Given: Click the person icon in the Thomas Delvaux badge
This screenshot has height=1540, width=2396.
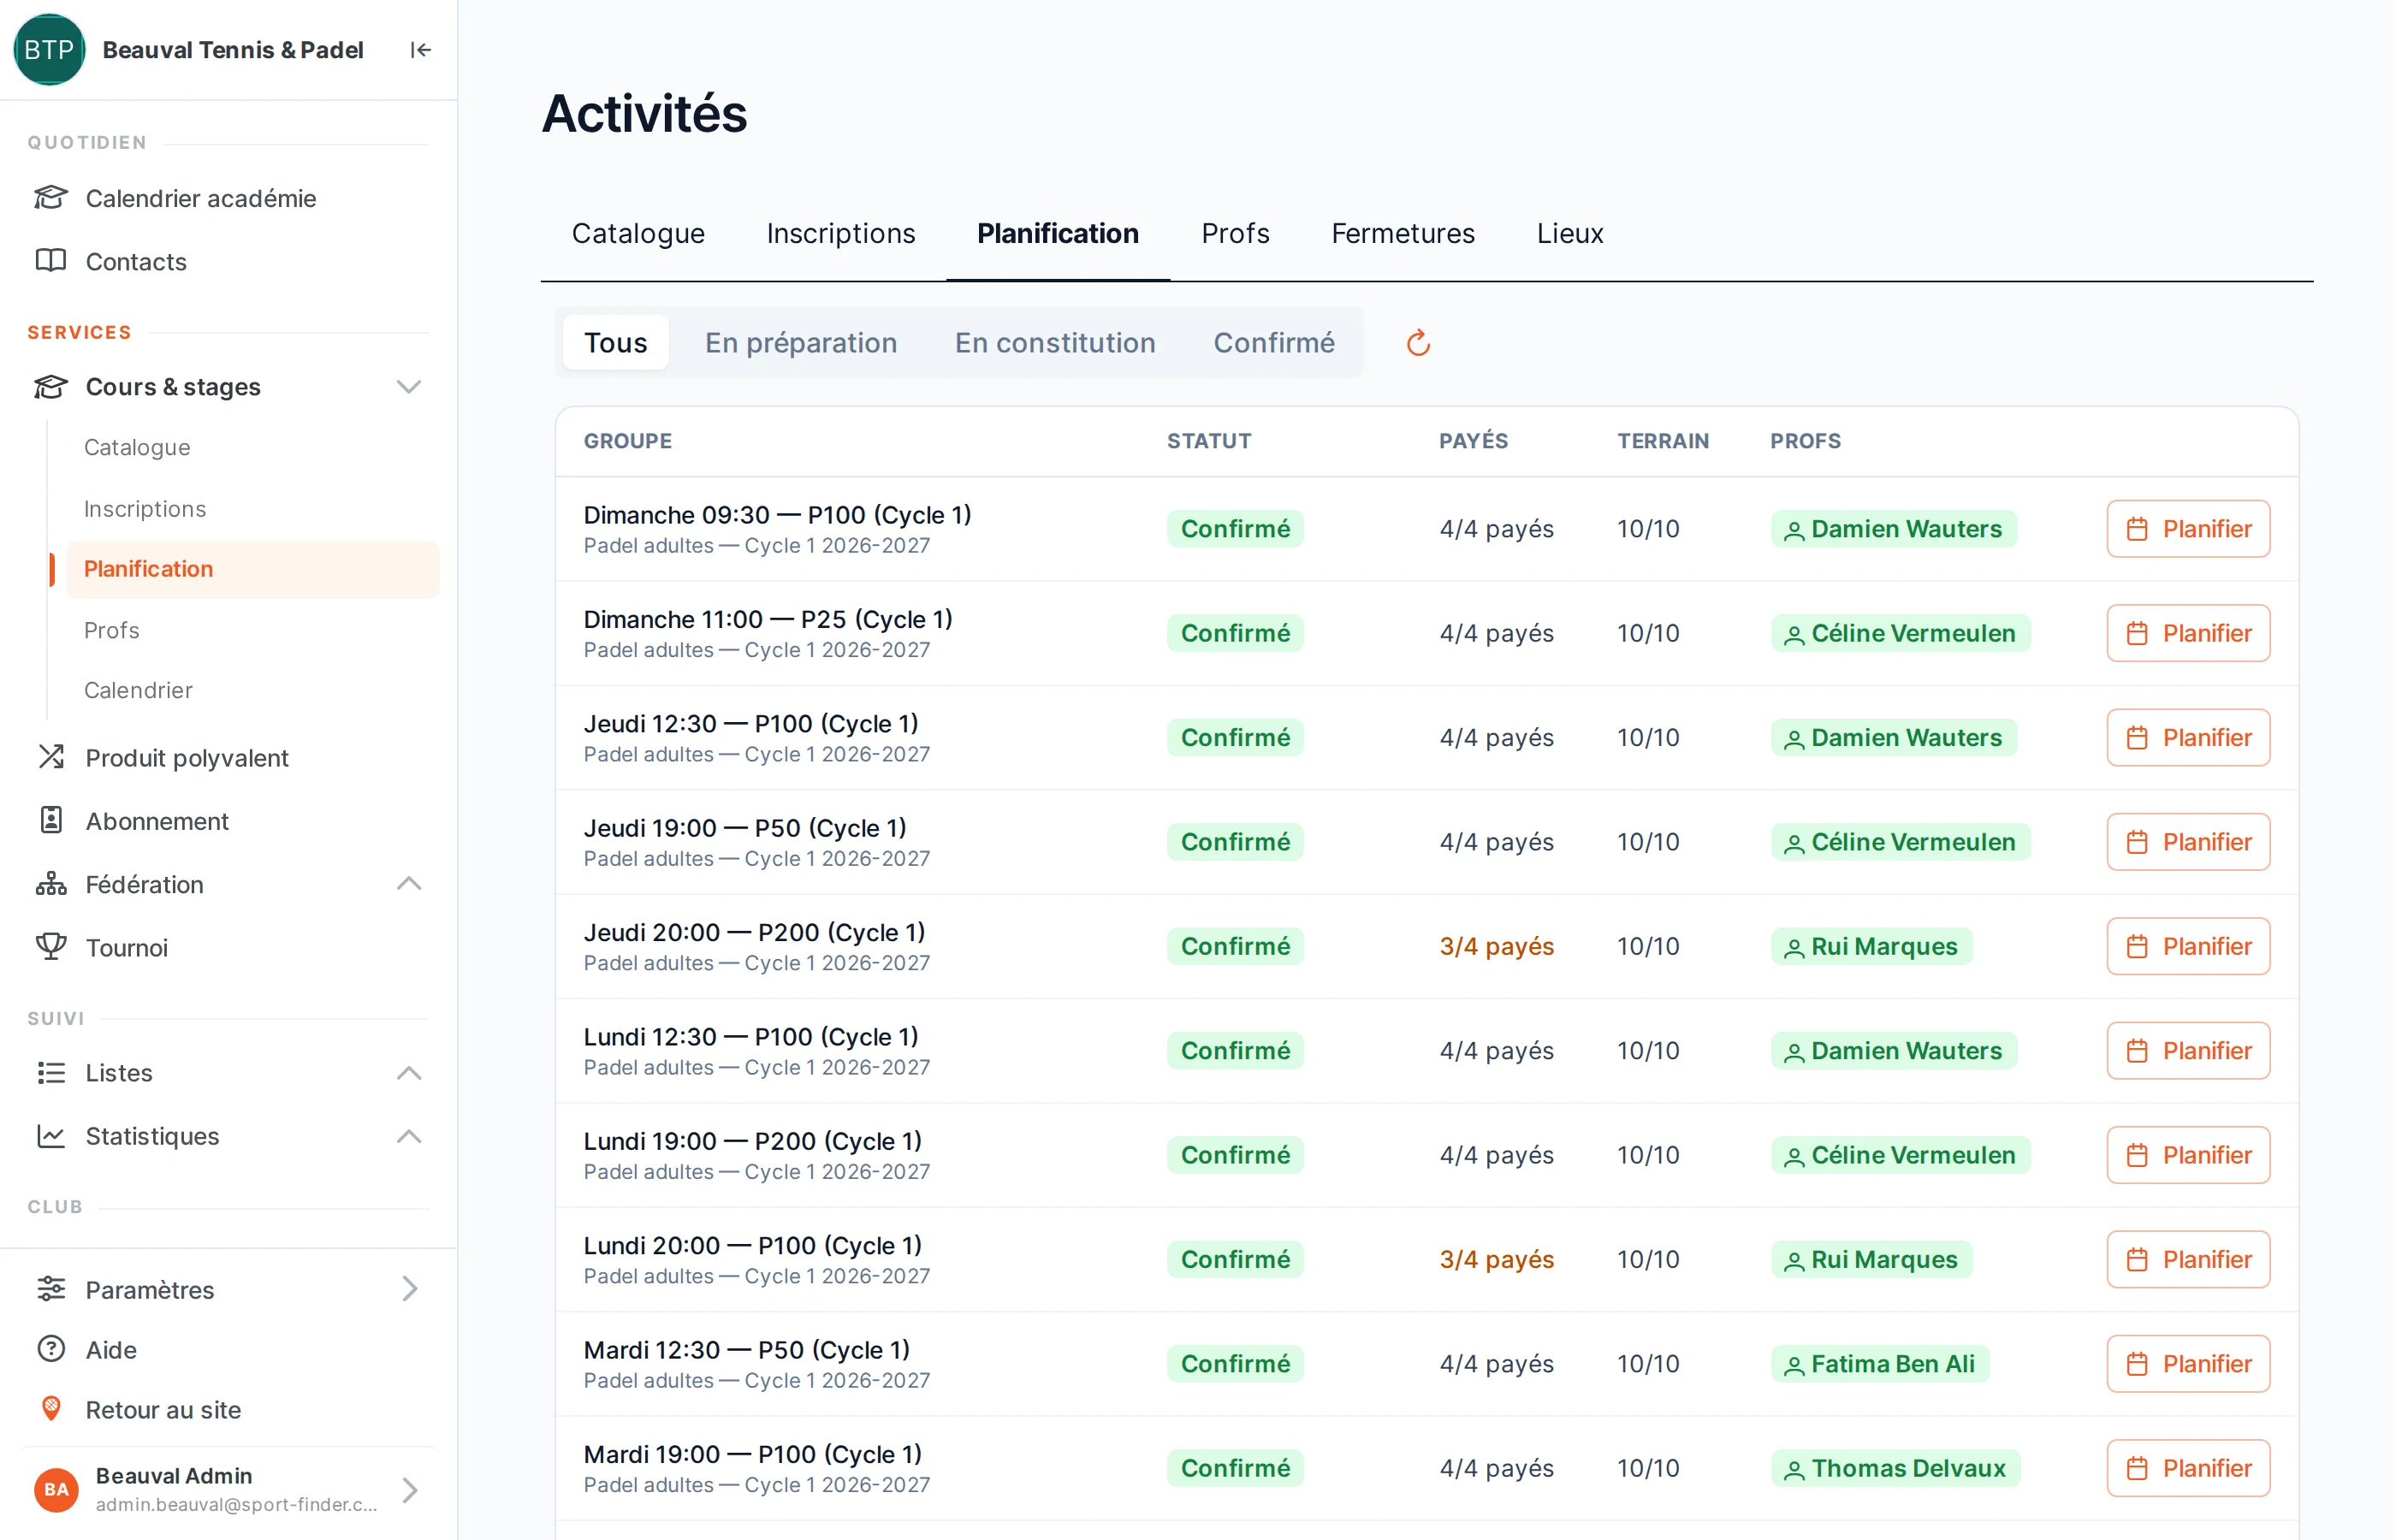Looking at the screenshot, I should tap(1794, 1469).
